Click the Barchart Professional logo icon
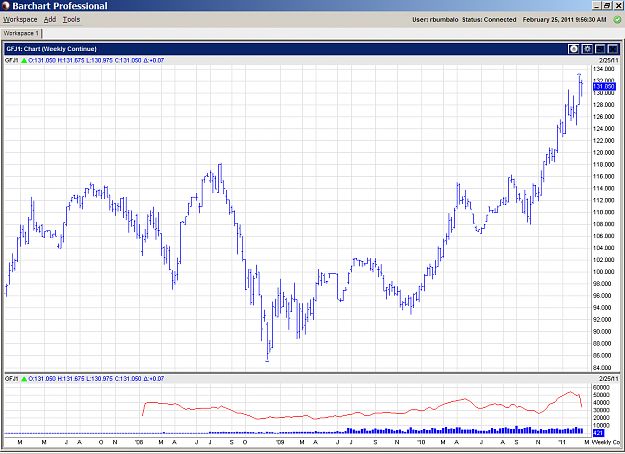This screenshot has width=625, height=454. [6, 6]
